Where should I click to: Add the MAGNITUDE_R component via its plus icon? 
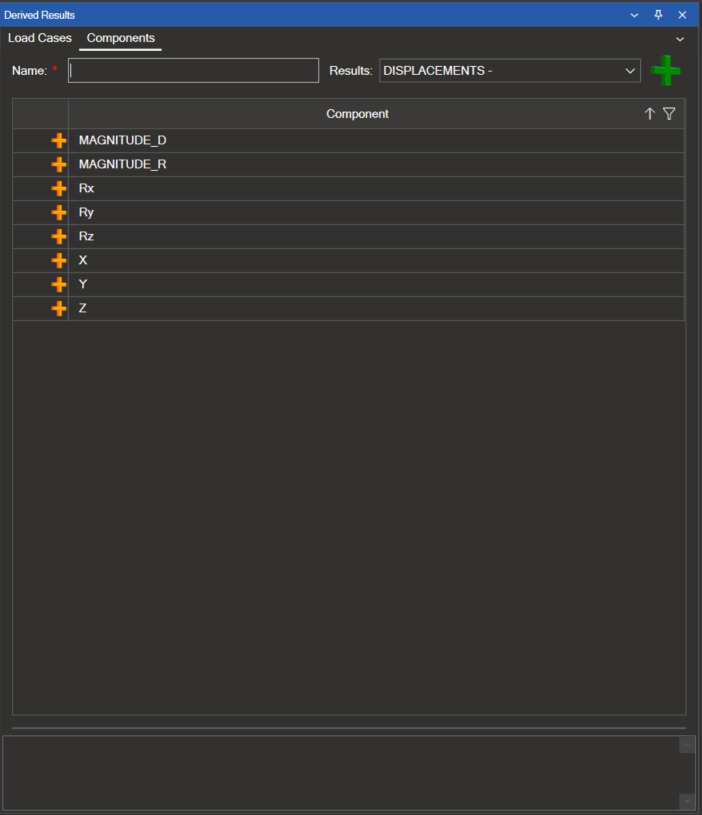pos(59,165)
